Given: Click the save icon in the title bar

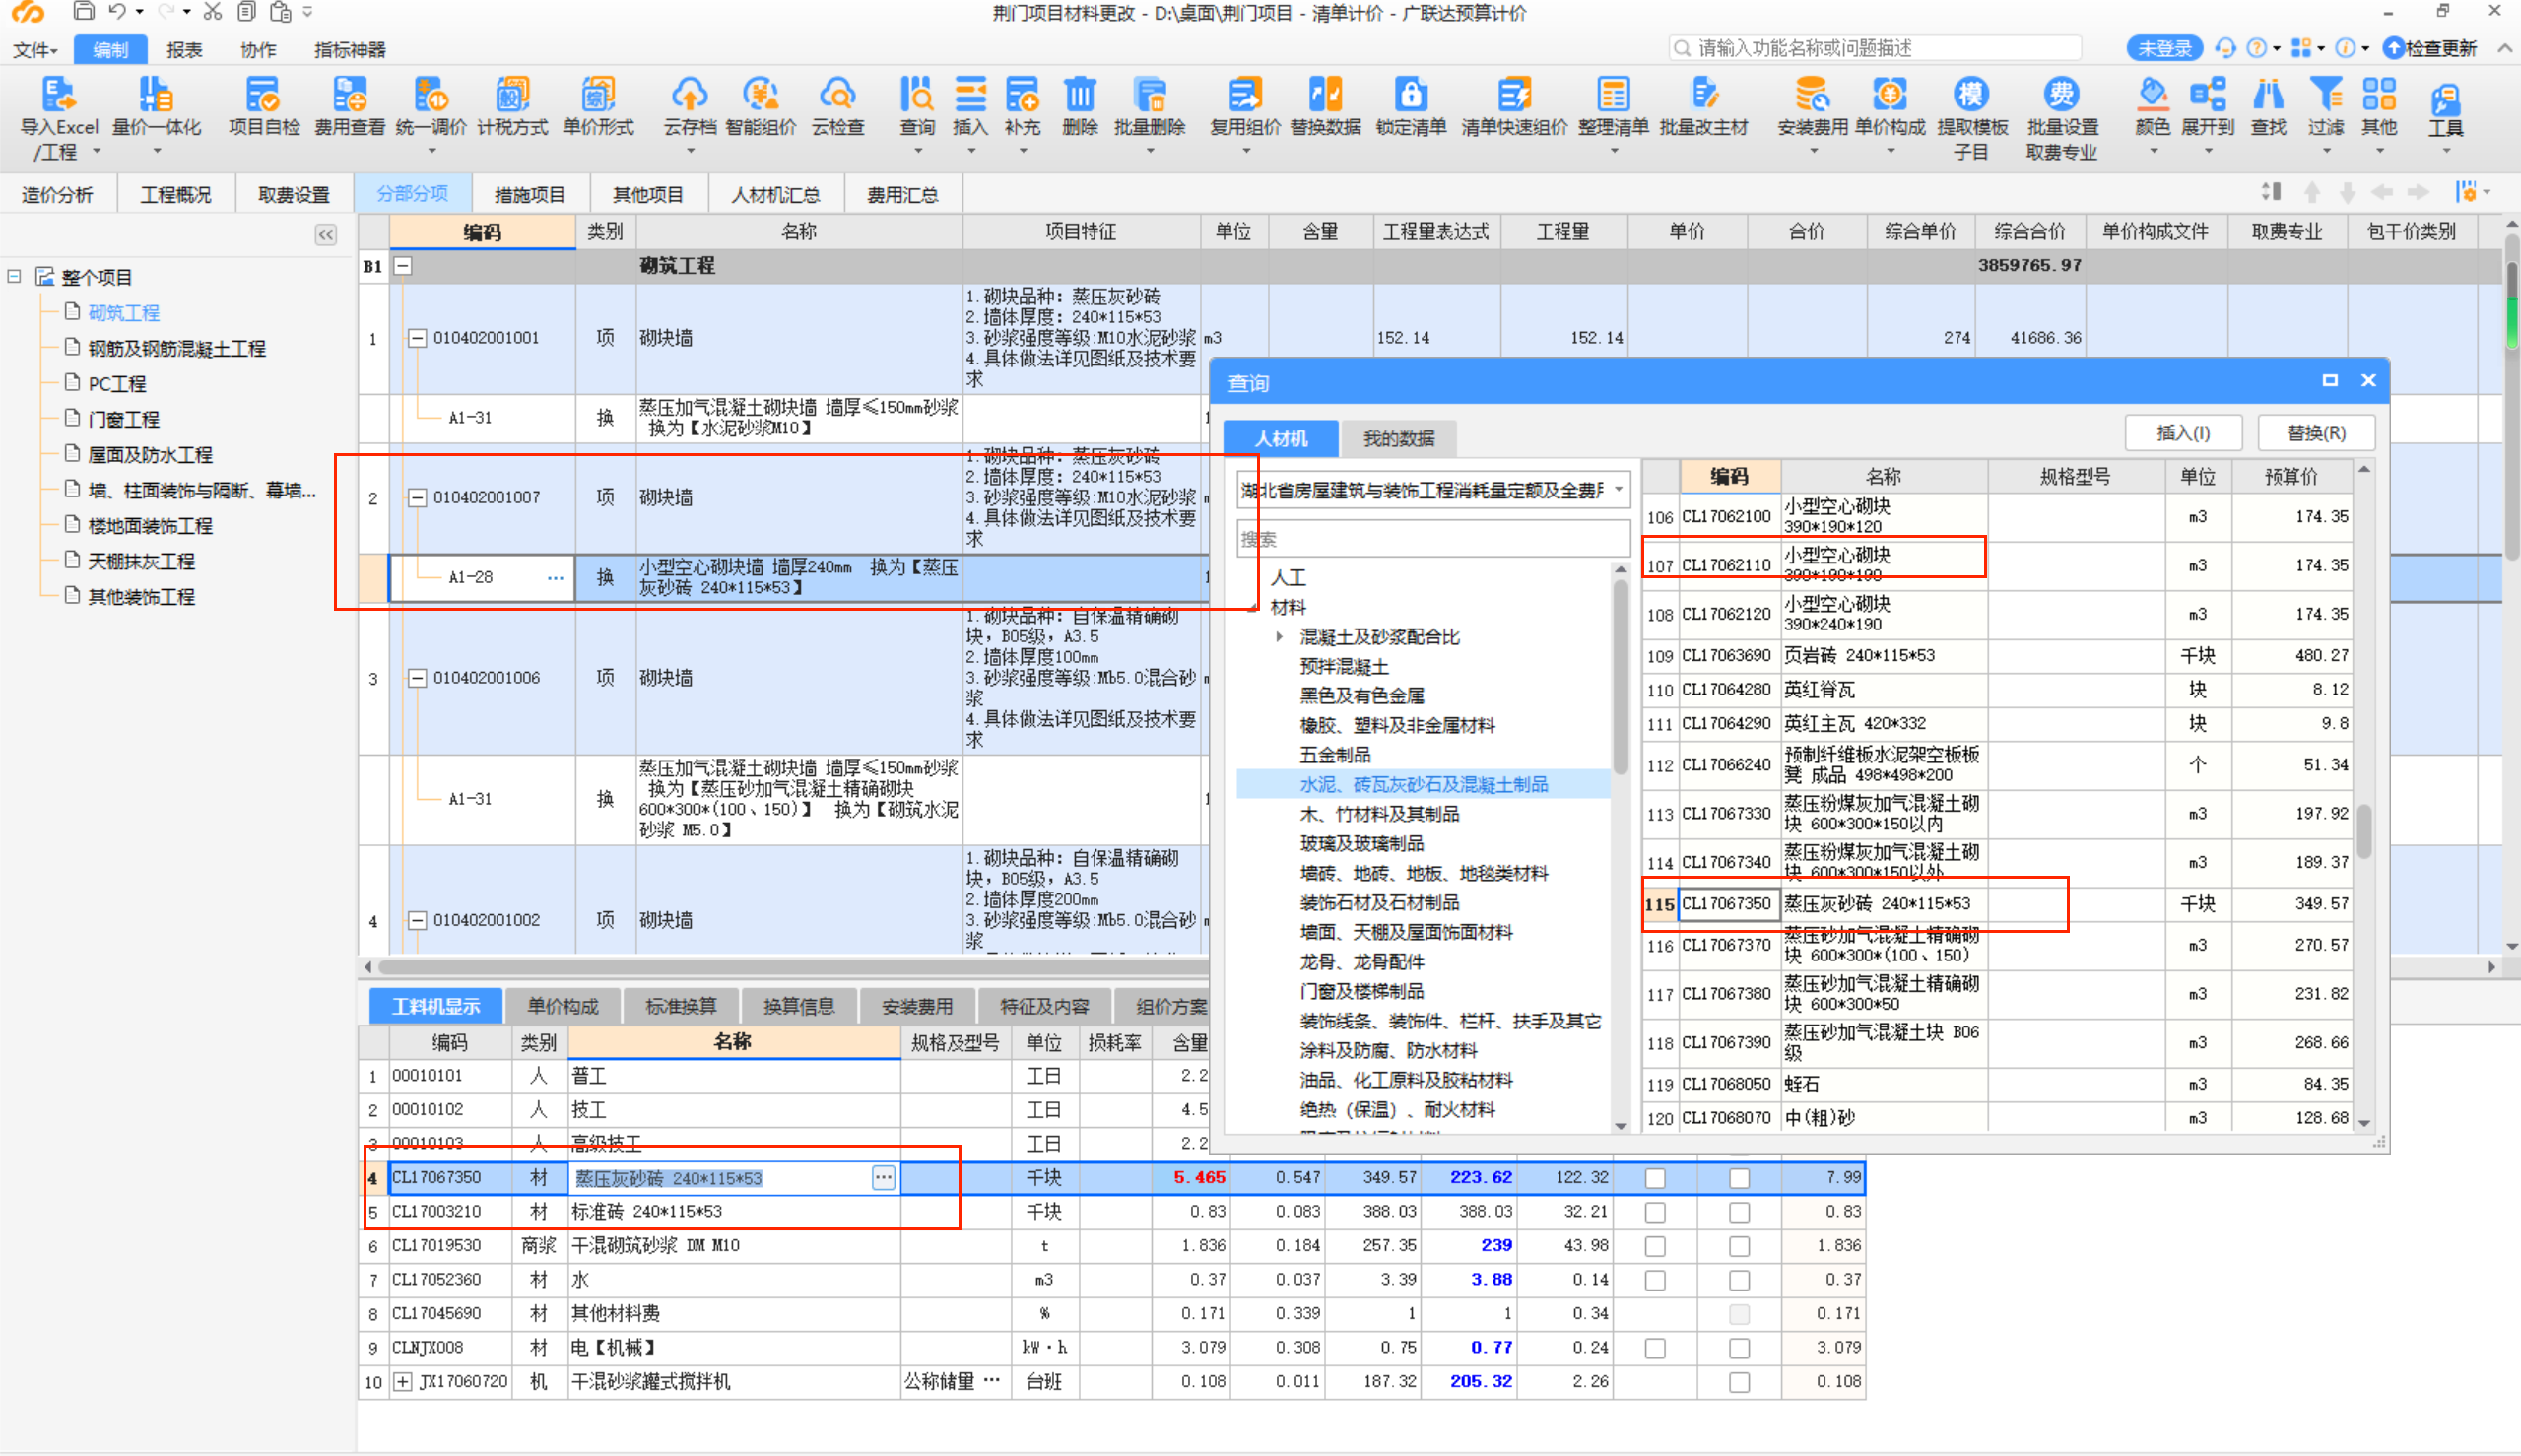Looking at the screenshot, I should 84,12.
